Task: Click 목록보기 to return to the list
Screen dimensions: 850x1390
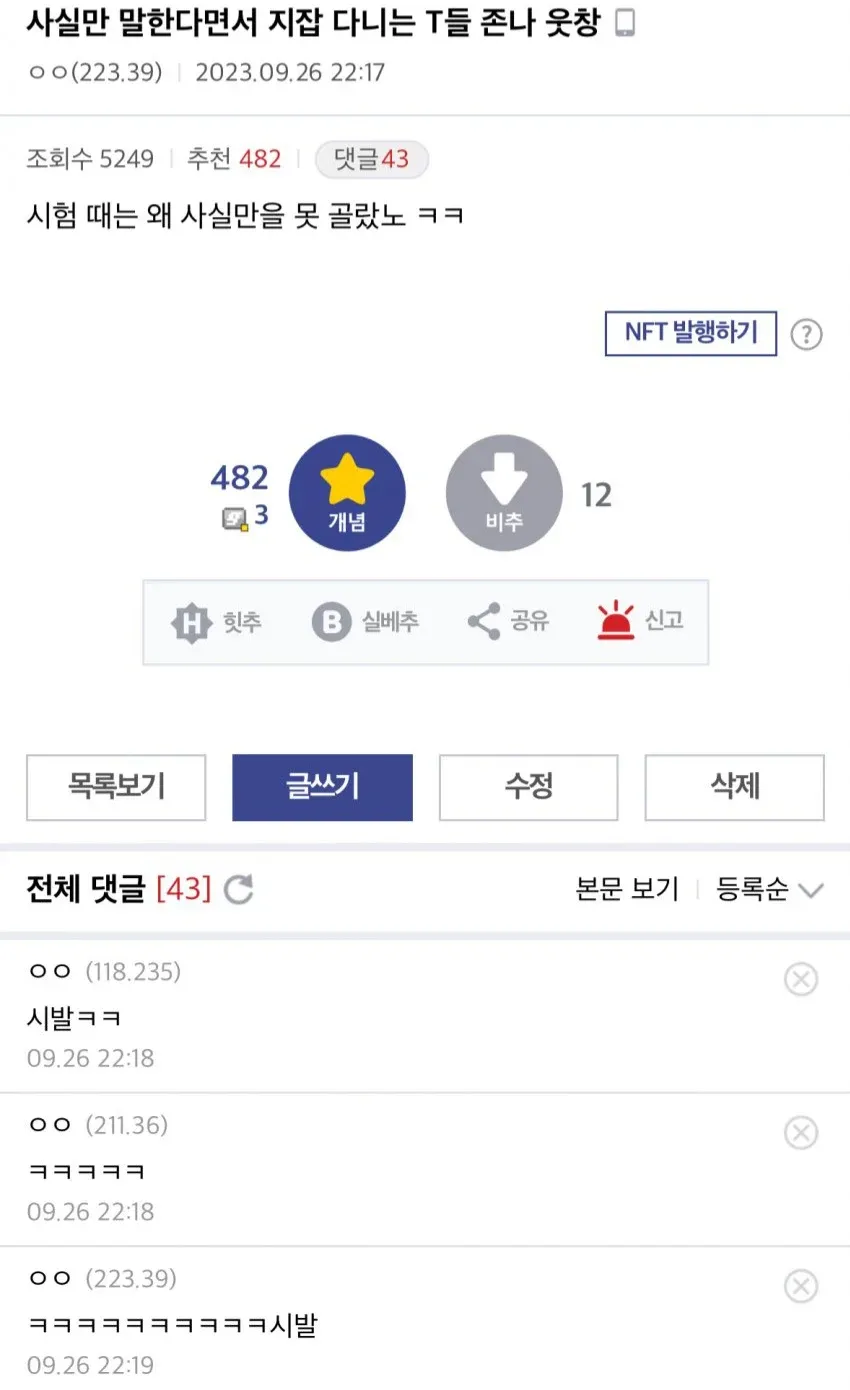Action: pyautogui.click(x=115, y=787)
